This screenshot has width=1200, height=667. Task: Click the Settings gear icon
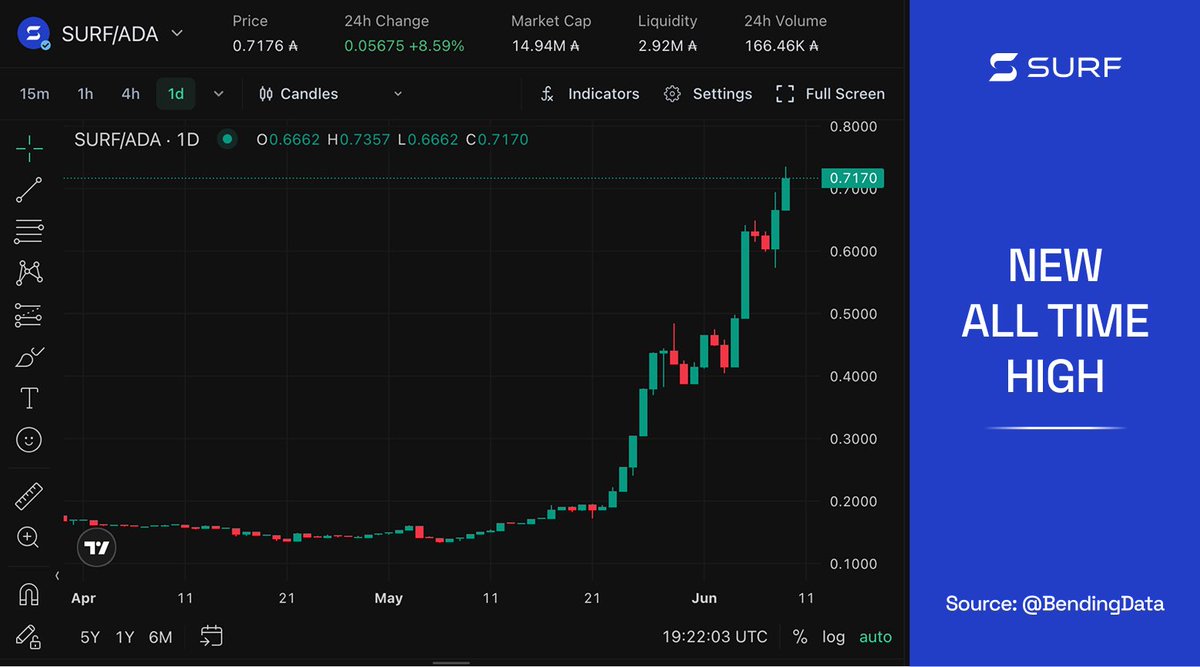pos(672,94)
